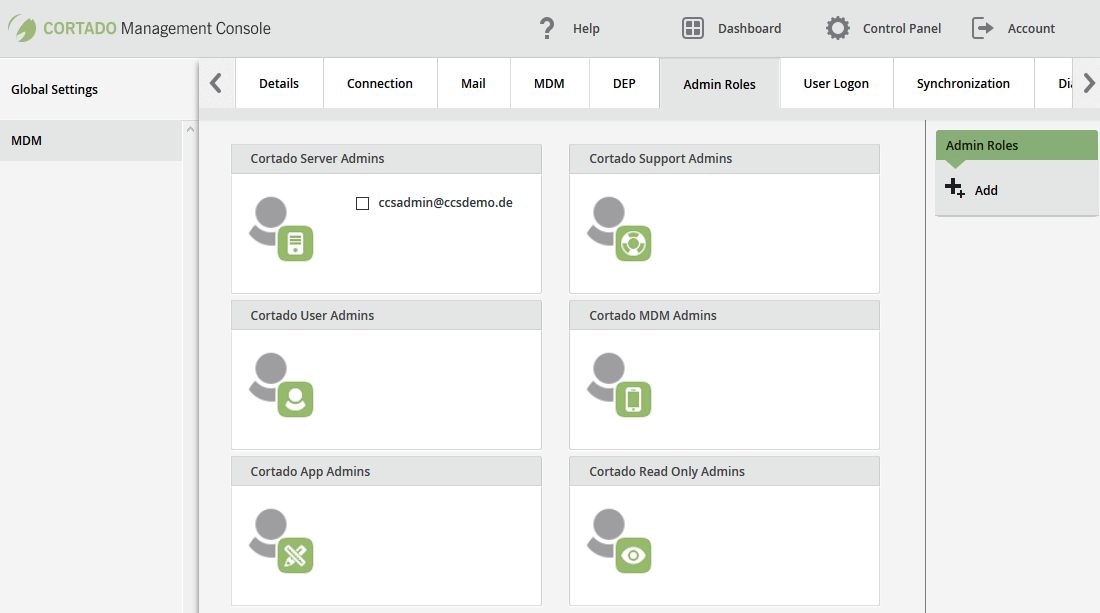Switch to the Details tab

[x=279, y=83]
